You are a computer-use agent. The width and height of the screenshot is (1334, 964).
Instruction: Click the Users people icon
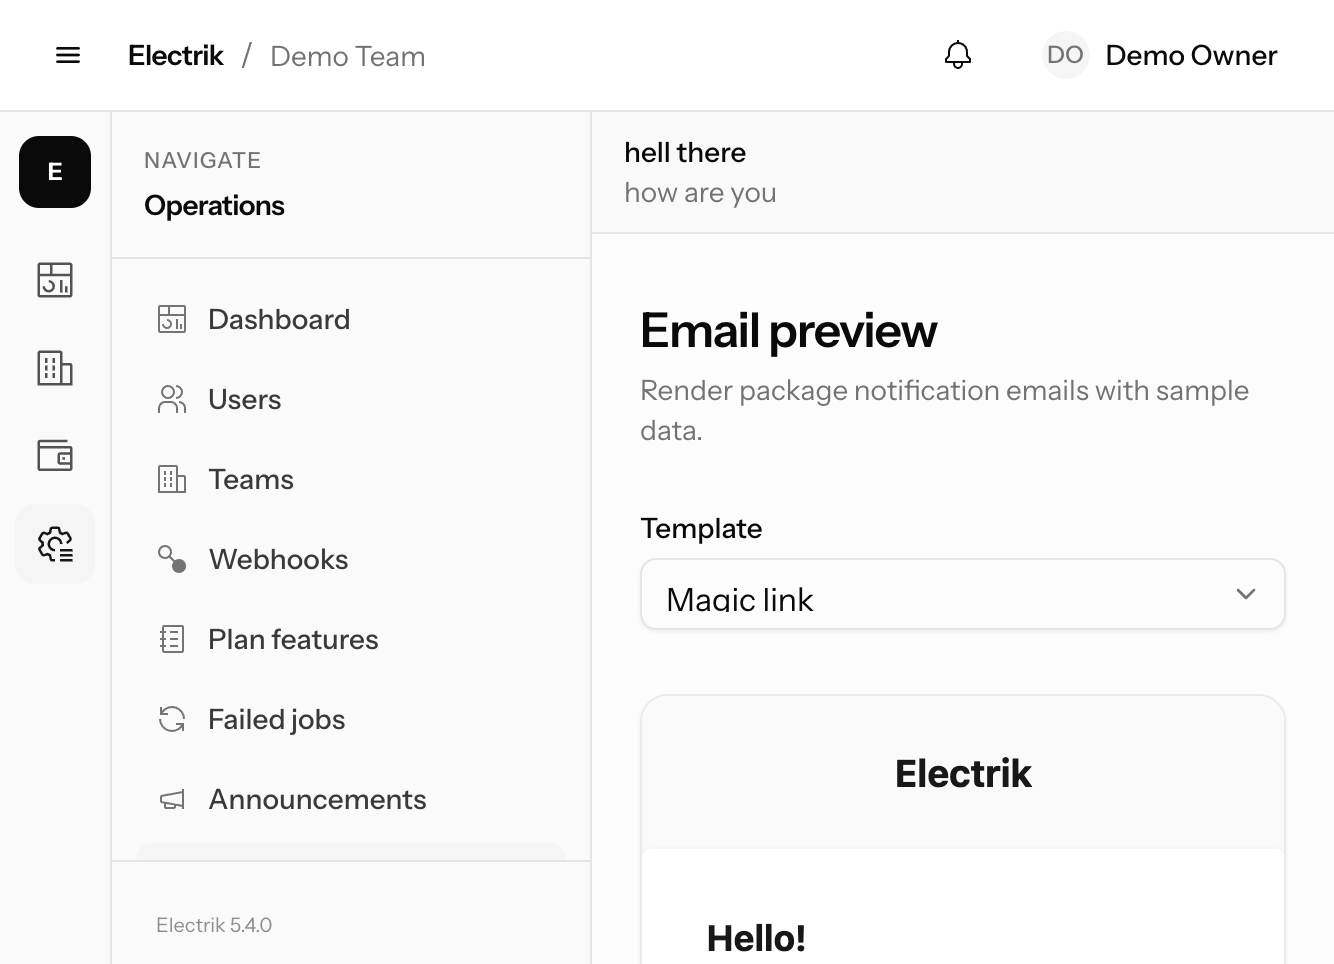pyautogui.click(x=172, y=399)
